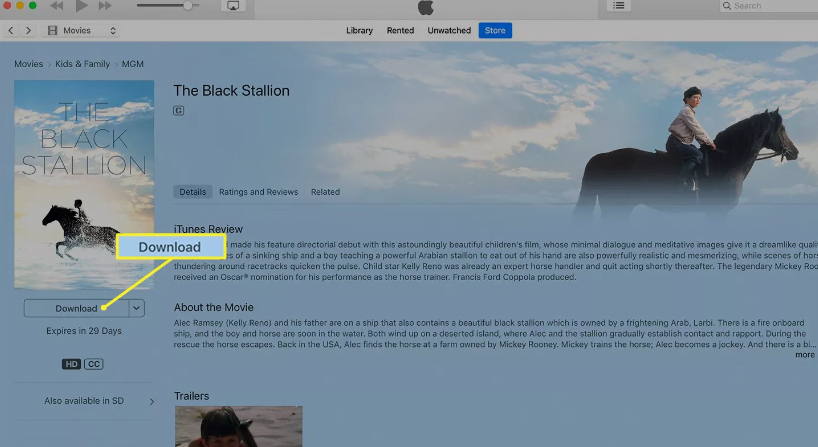The image size is (818, 447).
Task: Click the search magnifier icon
Action: click(727, 6)
